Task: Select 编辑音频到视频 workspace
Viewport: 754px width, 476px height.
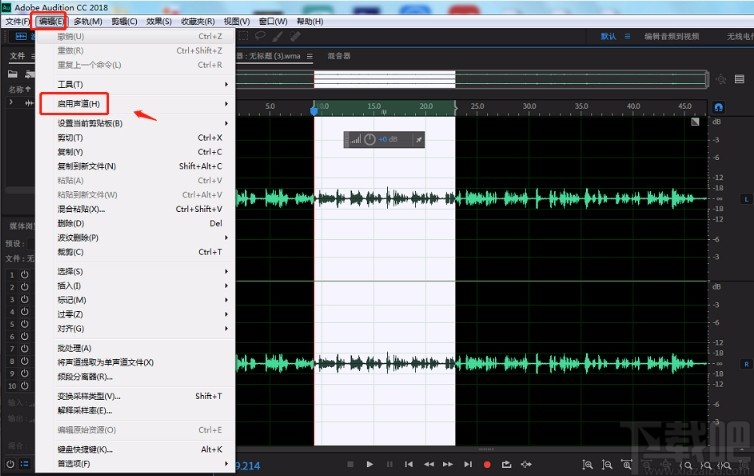Action: click(x=672, y=37)
